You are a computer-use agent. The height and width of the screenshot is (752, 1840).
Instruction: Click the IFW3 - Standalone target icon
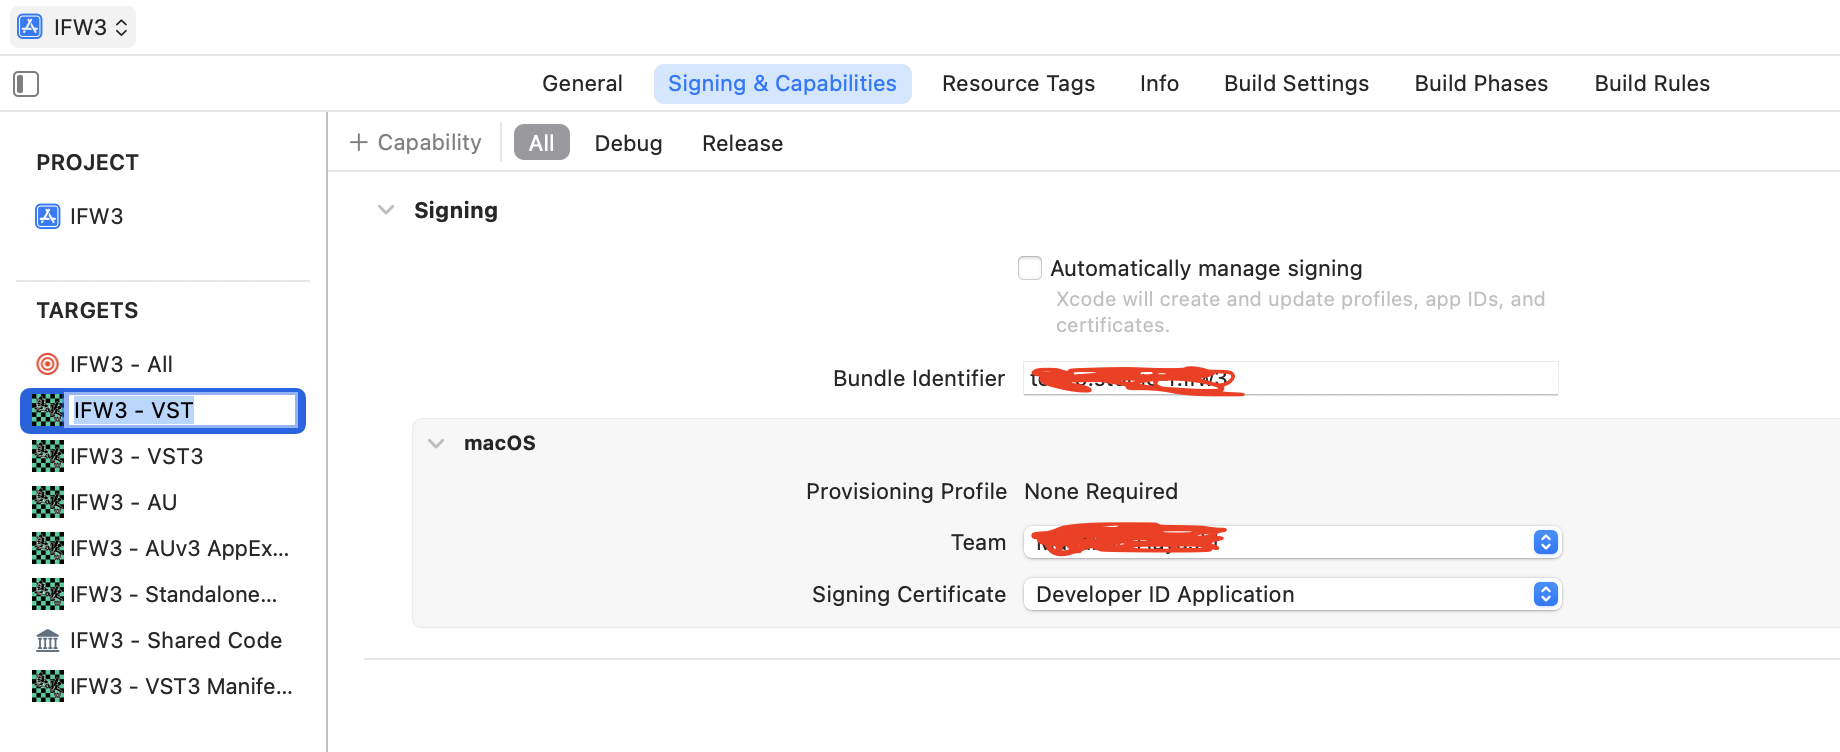point(47,594)
